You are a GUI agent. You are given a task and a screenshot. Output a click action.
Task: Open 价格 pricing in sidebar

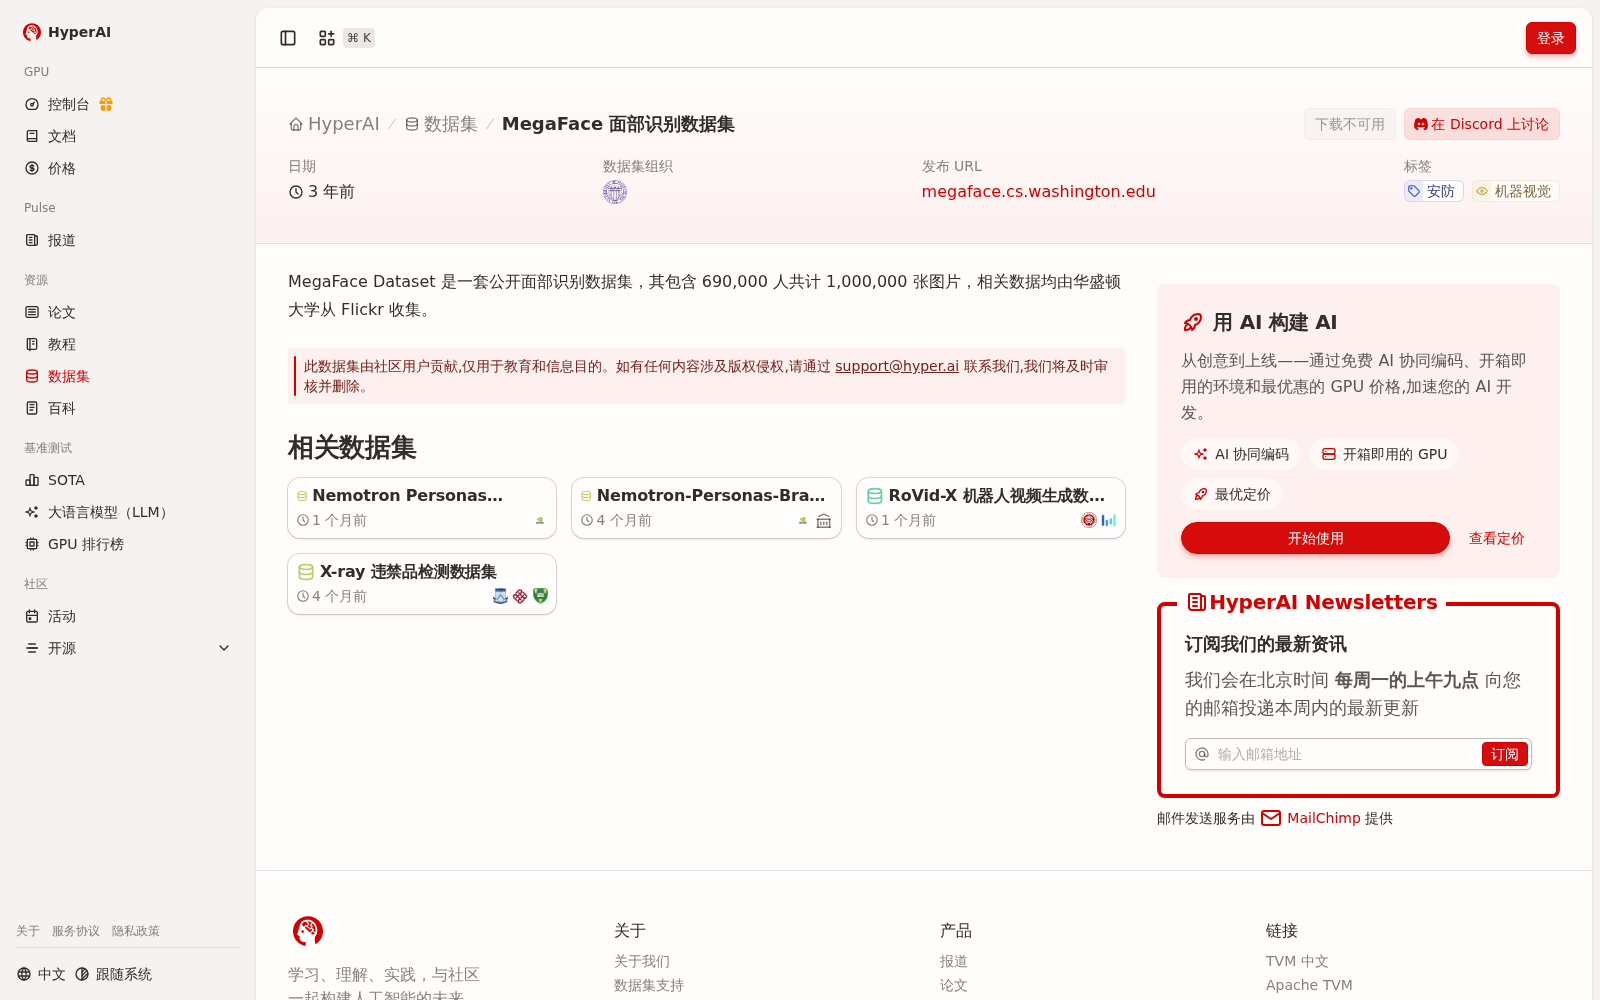click(128, 168)
